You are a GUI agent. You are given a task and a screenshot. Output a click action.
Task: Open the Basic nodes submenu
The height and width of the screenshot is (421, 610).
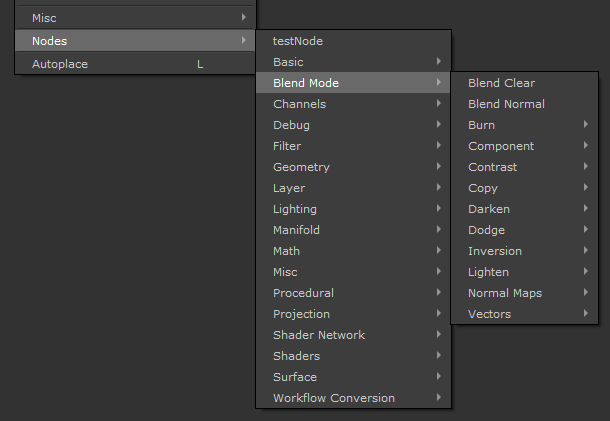288,62
